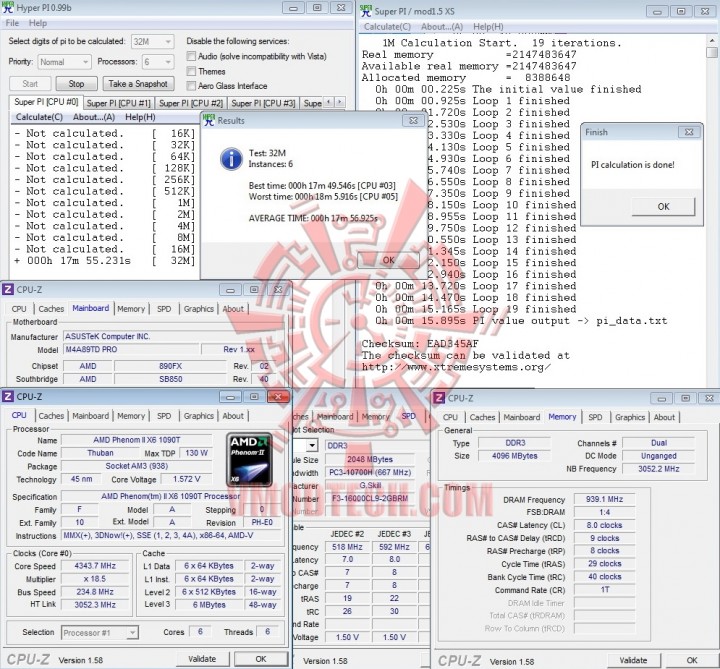
Task: Open SPD tab in CPU-Z Memory window
Action: [595, 417]
